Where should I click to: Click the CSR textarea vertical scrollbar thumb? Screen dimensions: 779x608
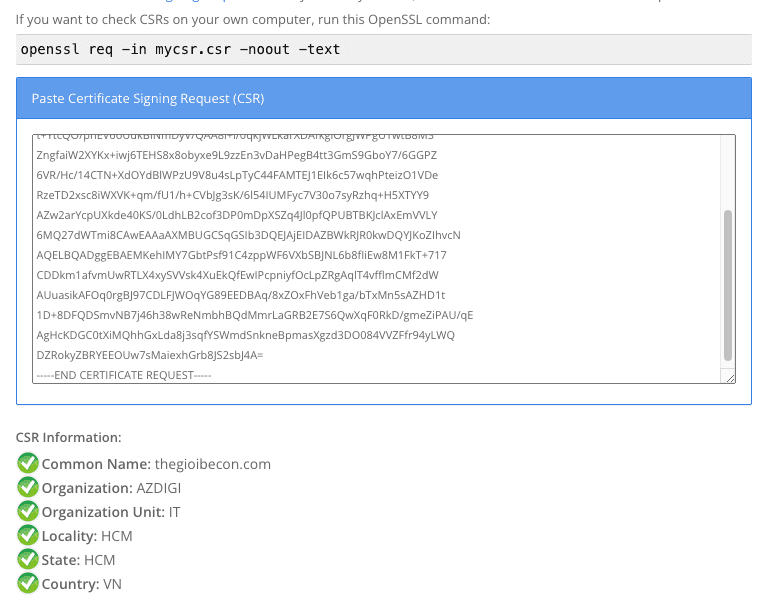[728, 286]
